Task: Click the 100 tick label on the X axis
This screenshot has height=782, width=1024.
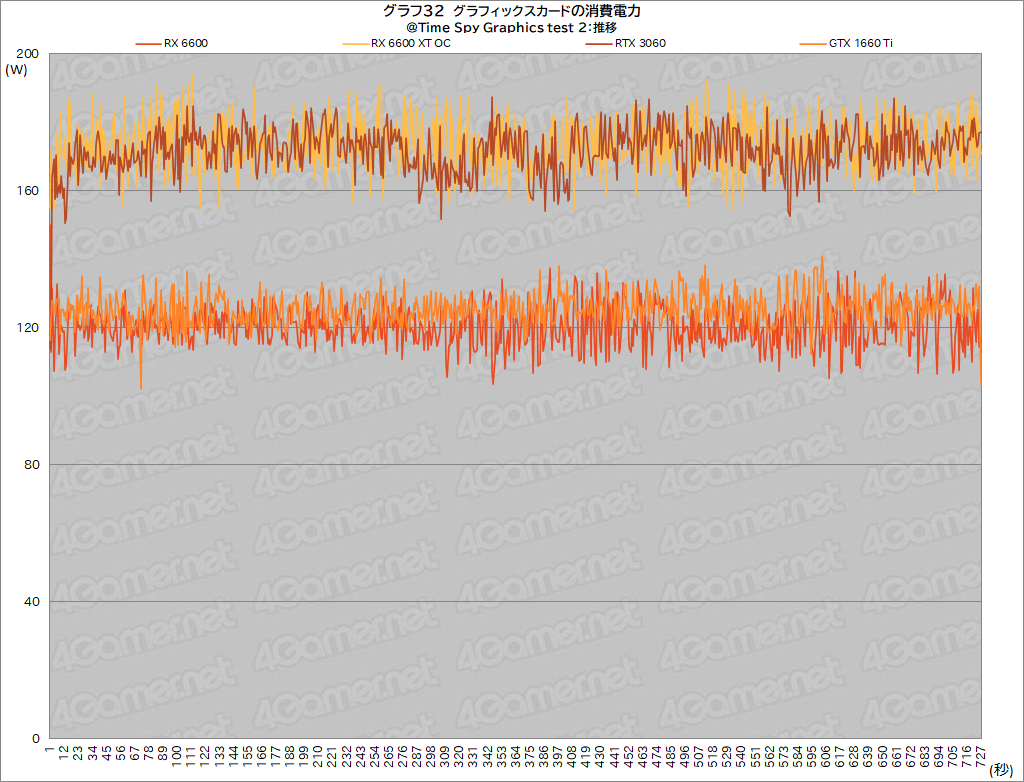Action: point(177,754)
